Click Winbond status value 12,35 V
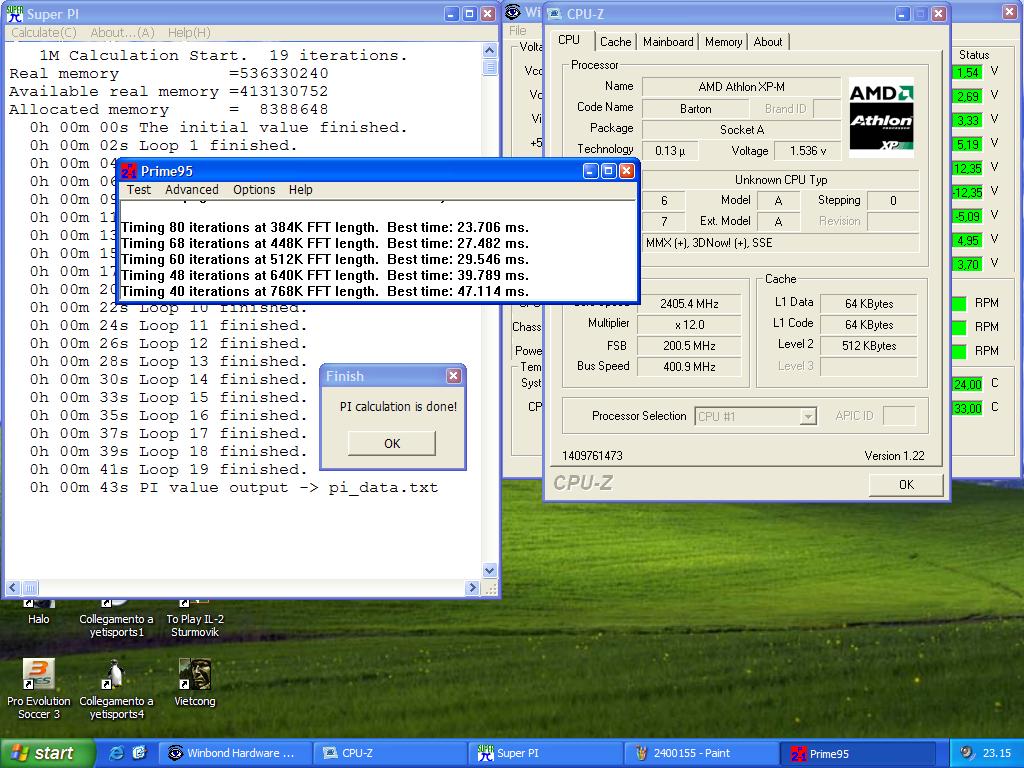The height and width of the screenshot is (768, 1024). (x=967, y=168)
